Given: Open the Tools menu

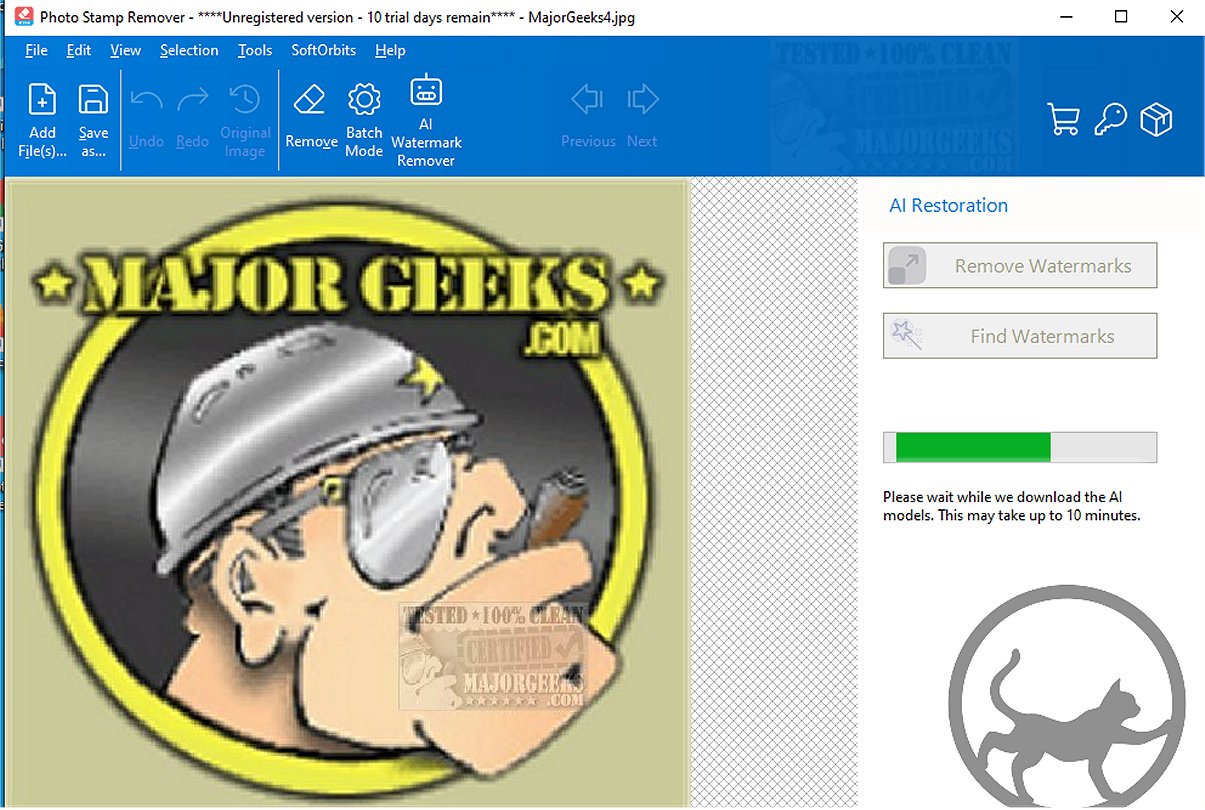Looking at the screenshot, I should [x=255, y=50].
